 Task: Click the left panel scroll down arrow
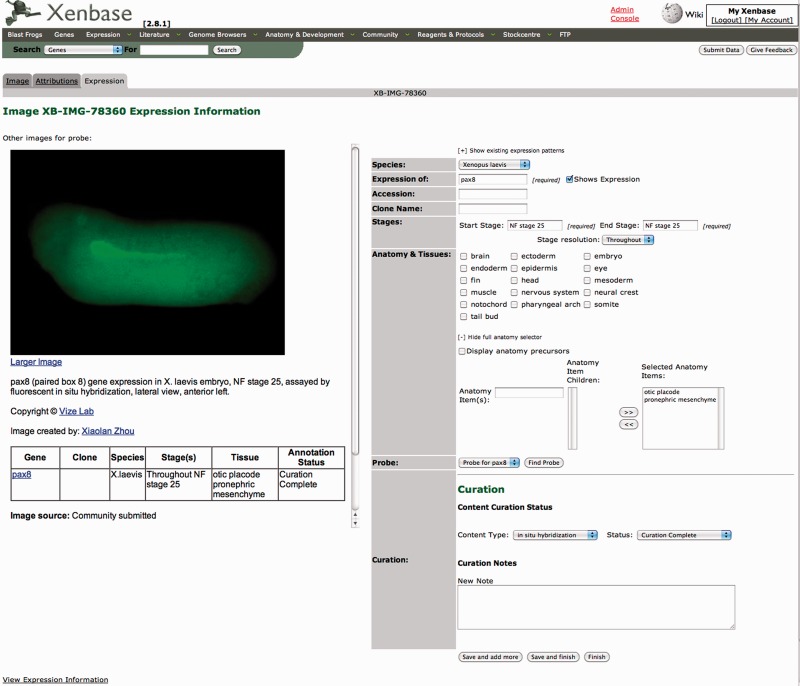(354, 523)
